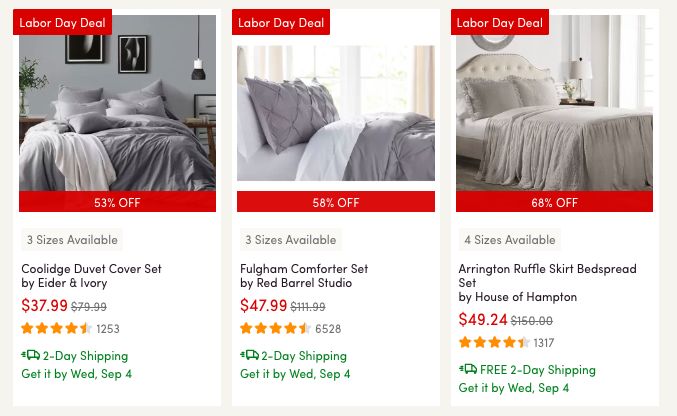The height and width of the screenshot is (416, 677).
Task: Click the shipping truck icon under Fulgham Comforter
Action: [249, 355]
